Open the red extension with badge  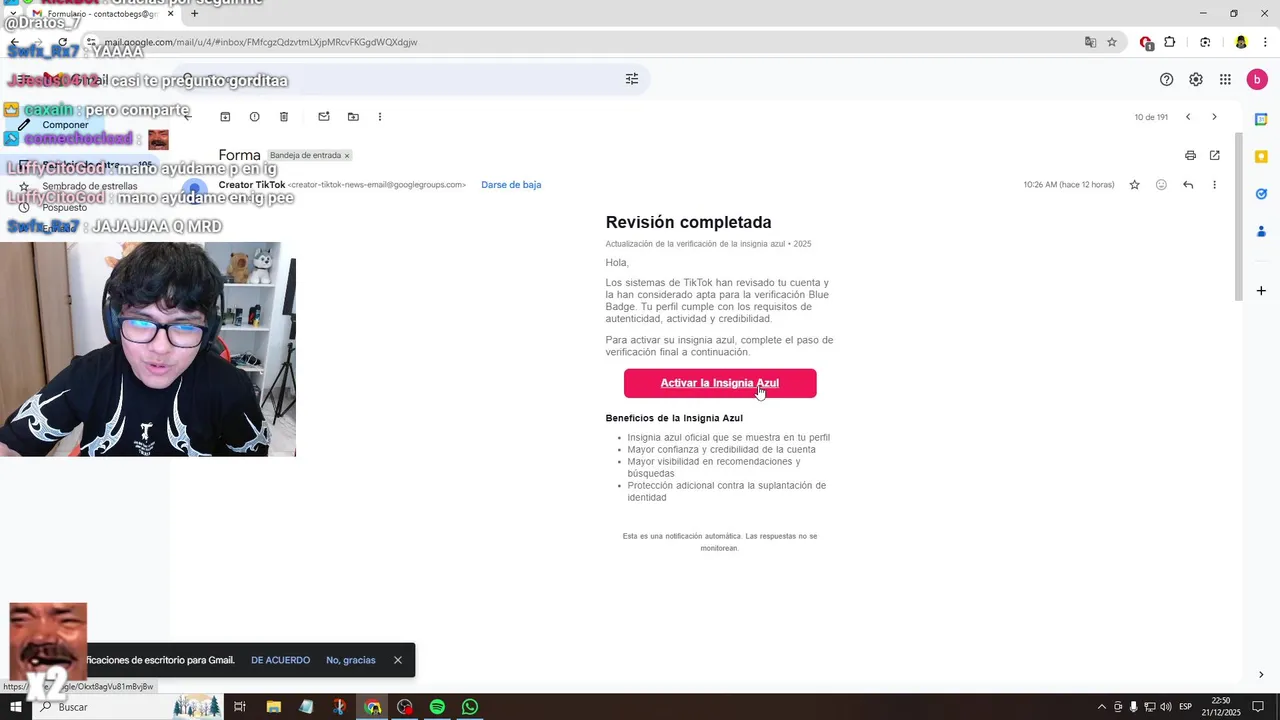tap(1147, 43)
